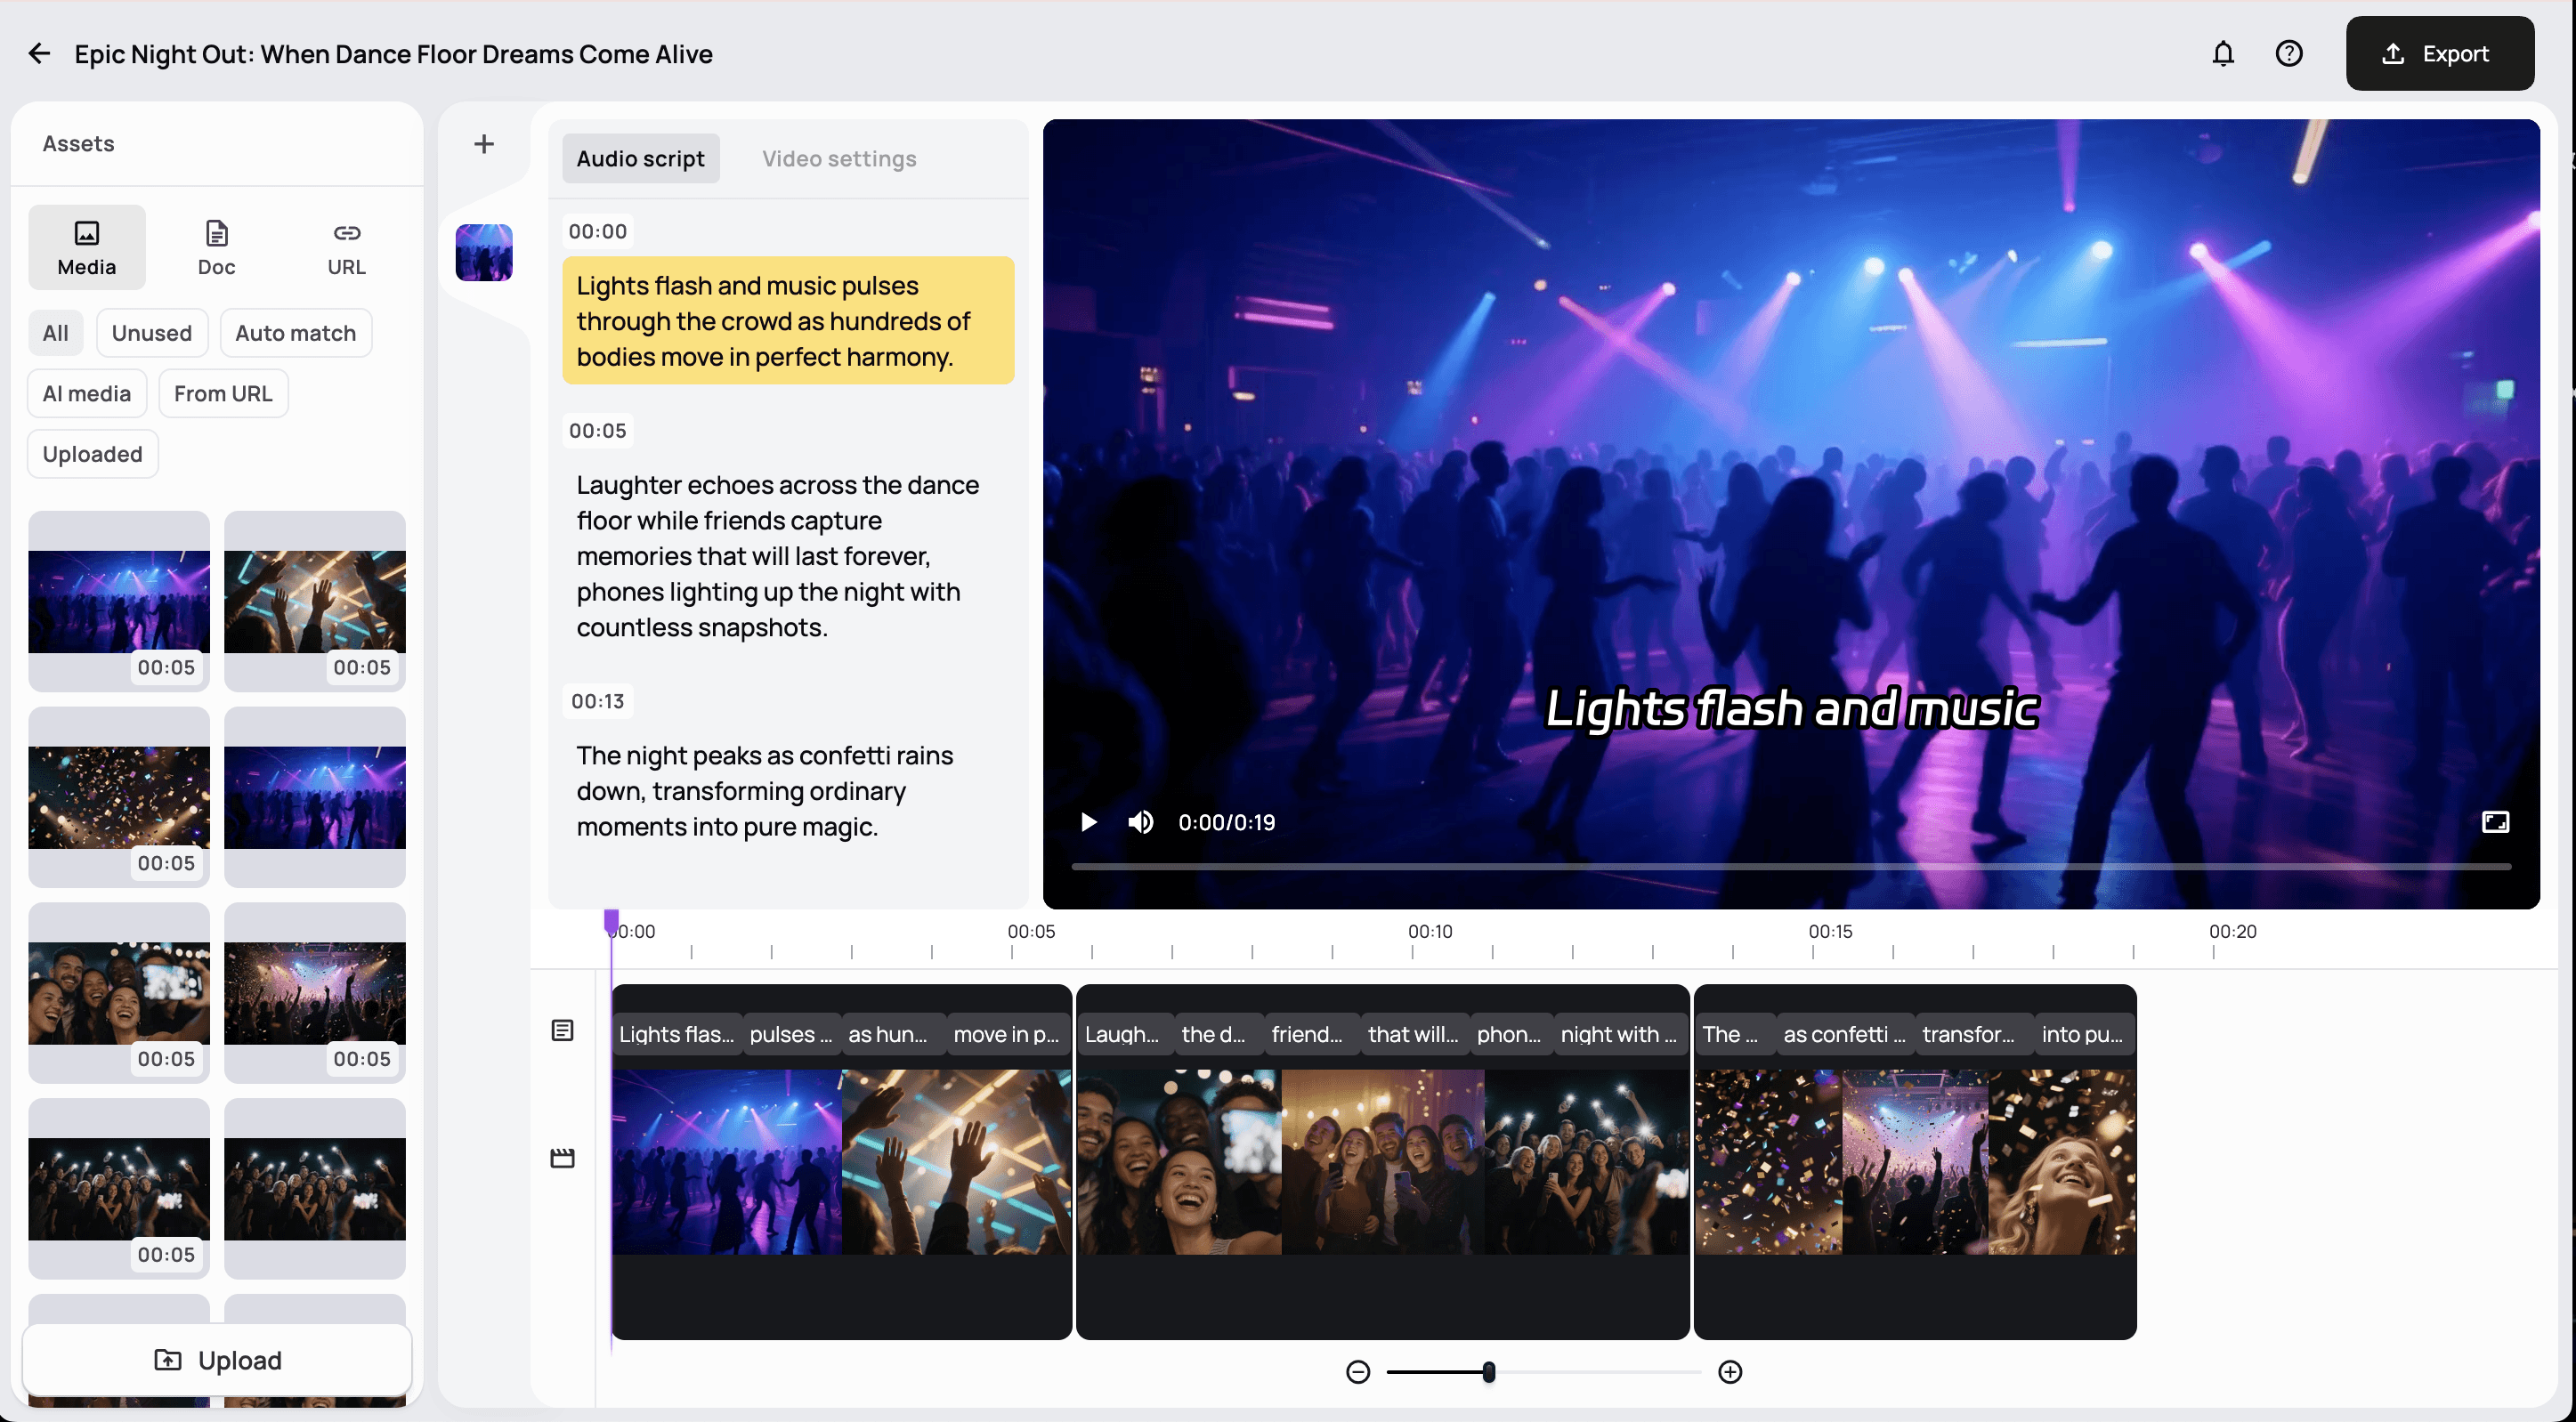Mute the preview volume speaker icon
Viewport: 2576px width, 1422px height.
[x=1140, y=822]
